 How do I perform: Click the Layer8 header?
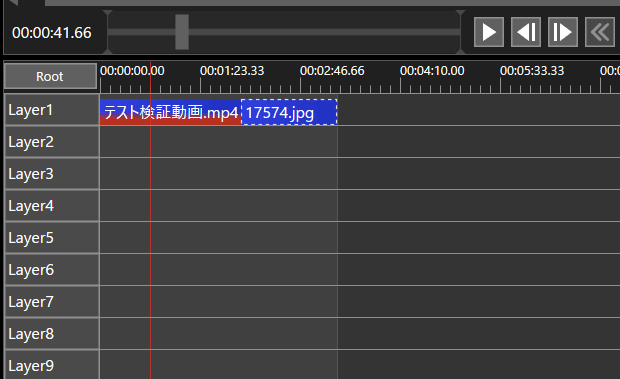51,334
